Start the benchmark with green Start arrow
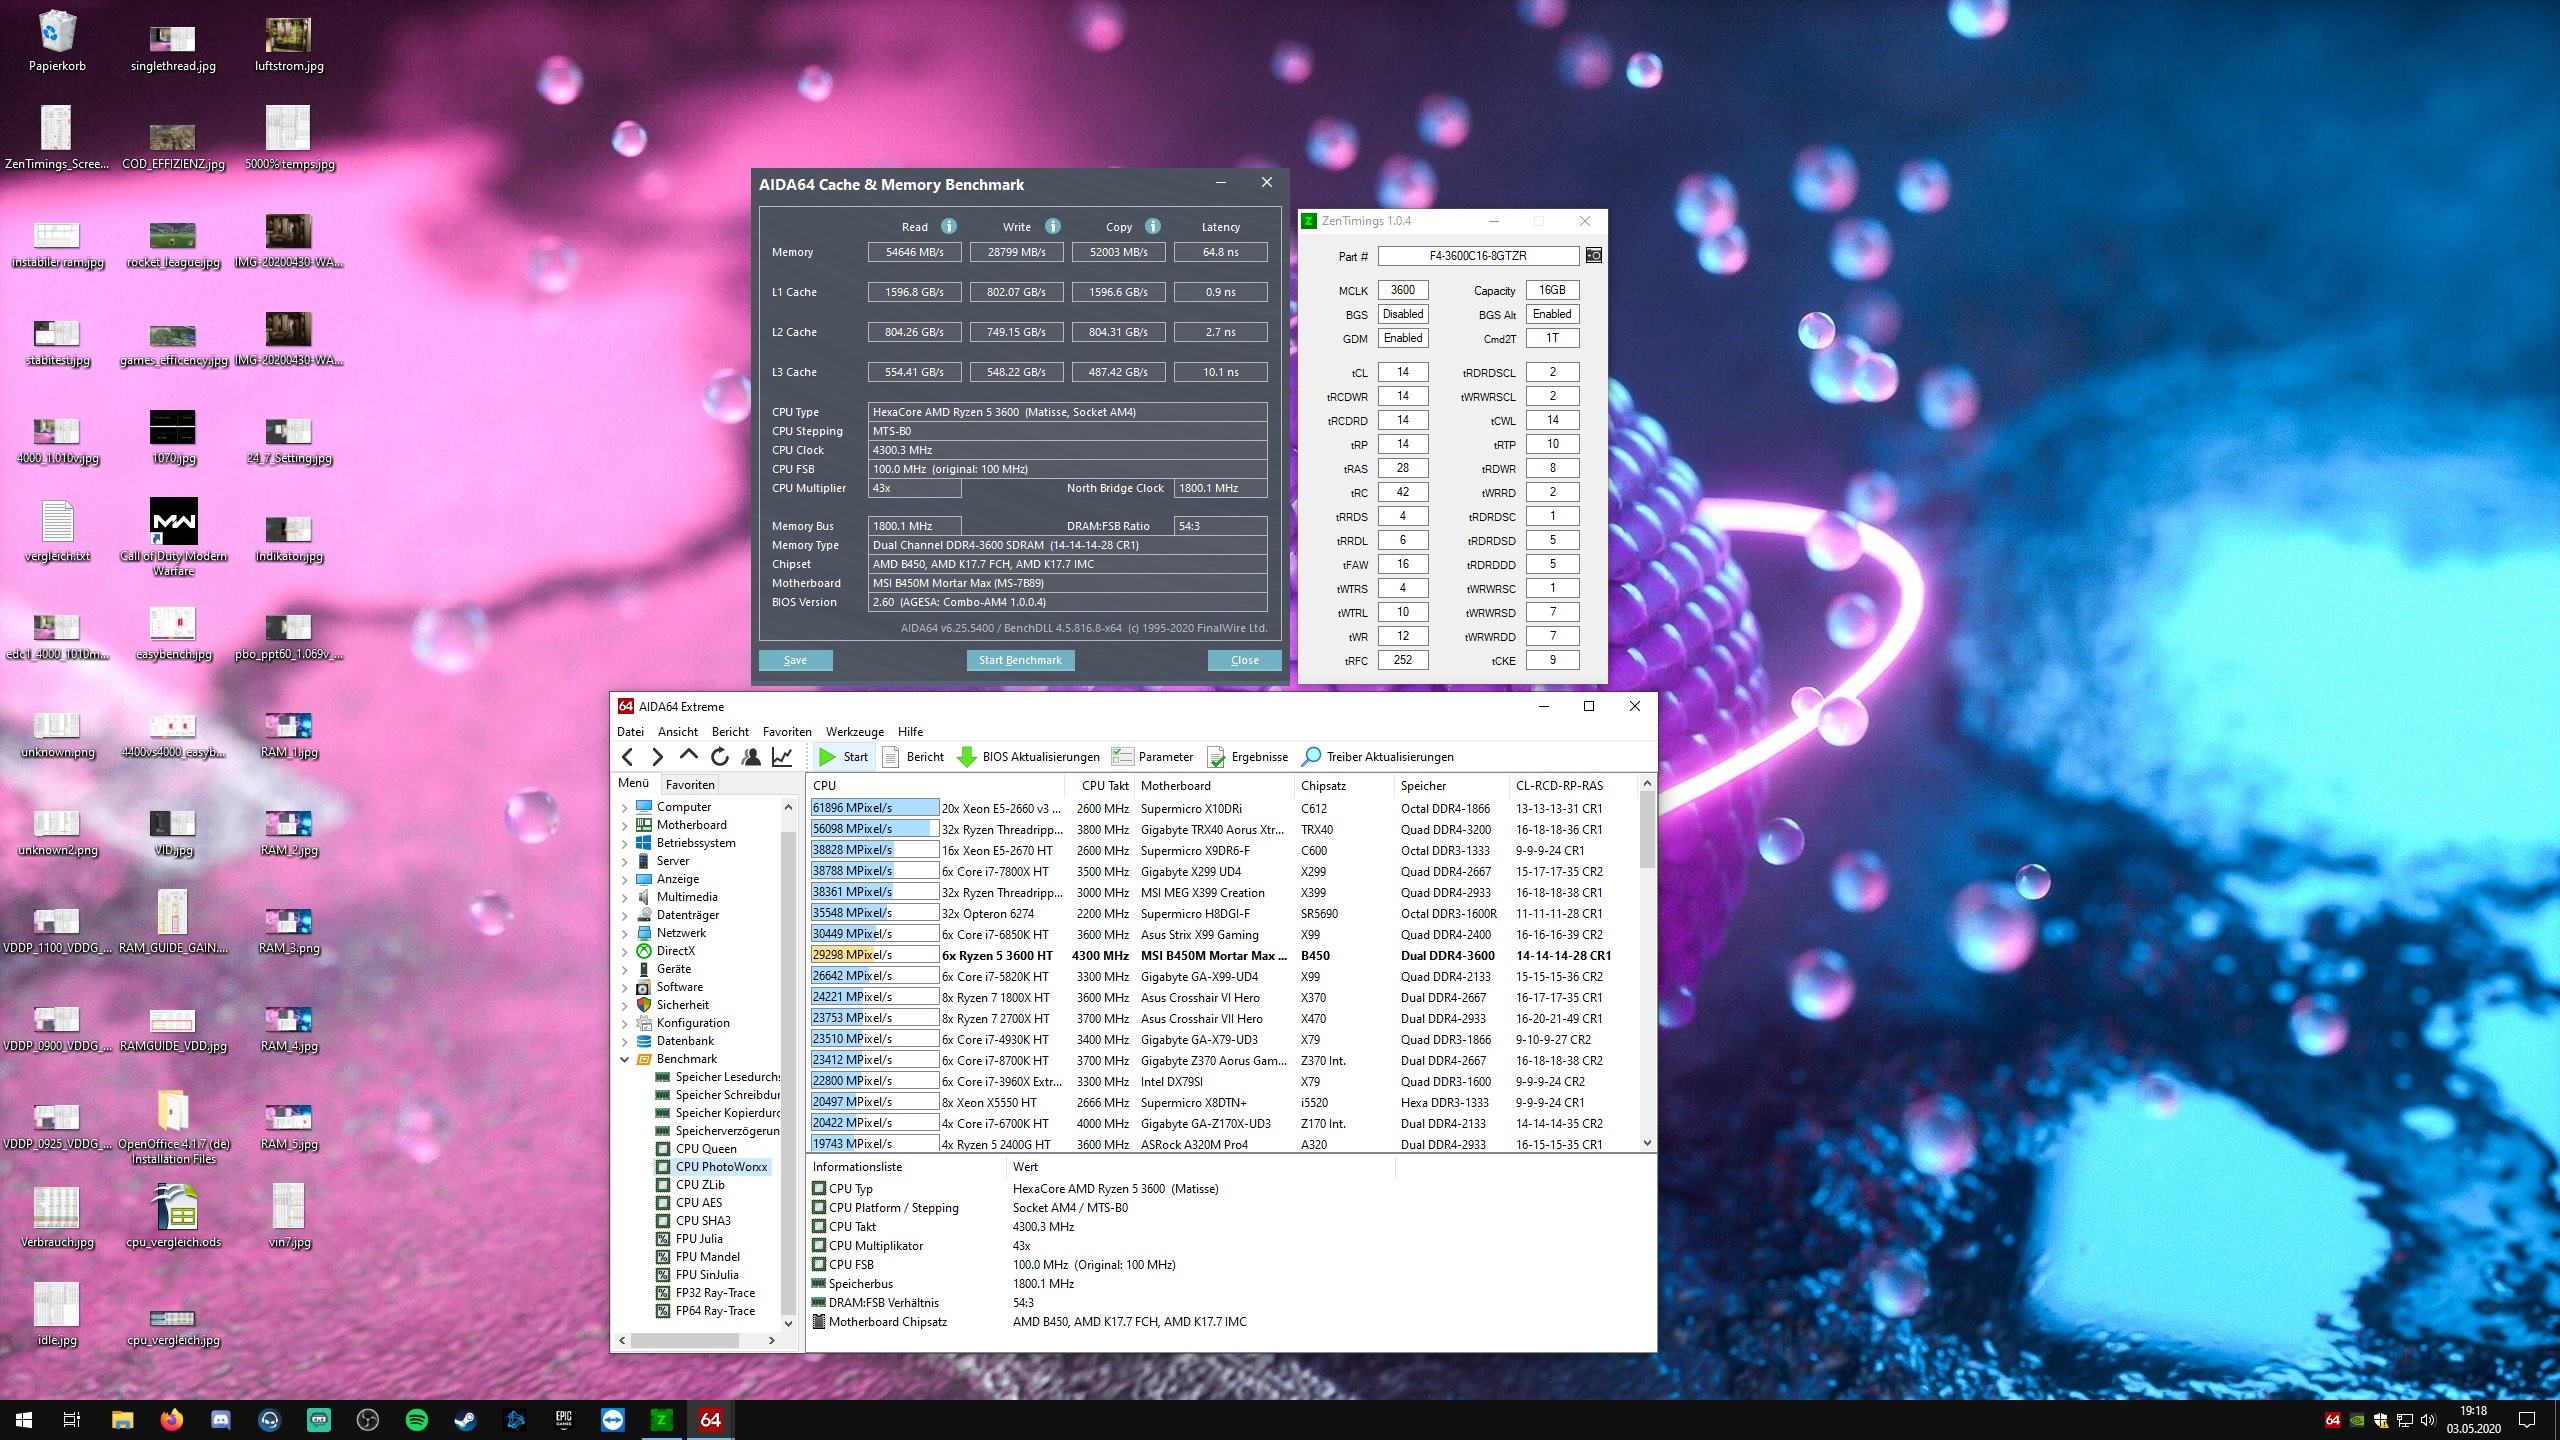 (843, 757)
